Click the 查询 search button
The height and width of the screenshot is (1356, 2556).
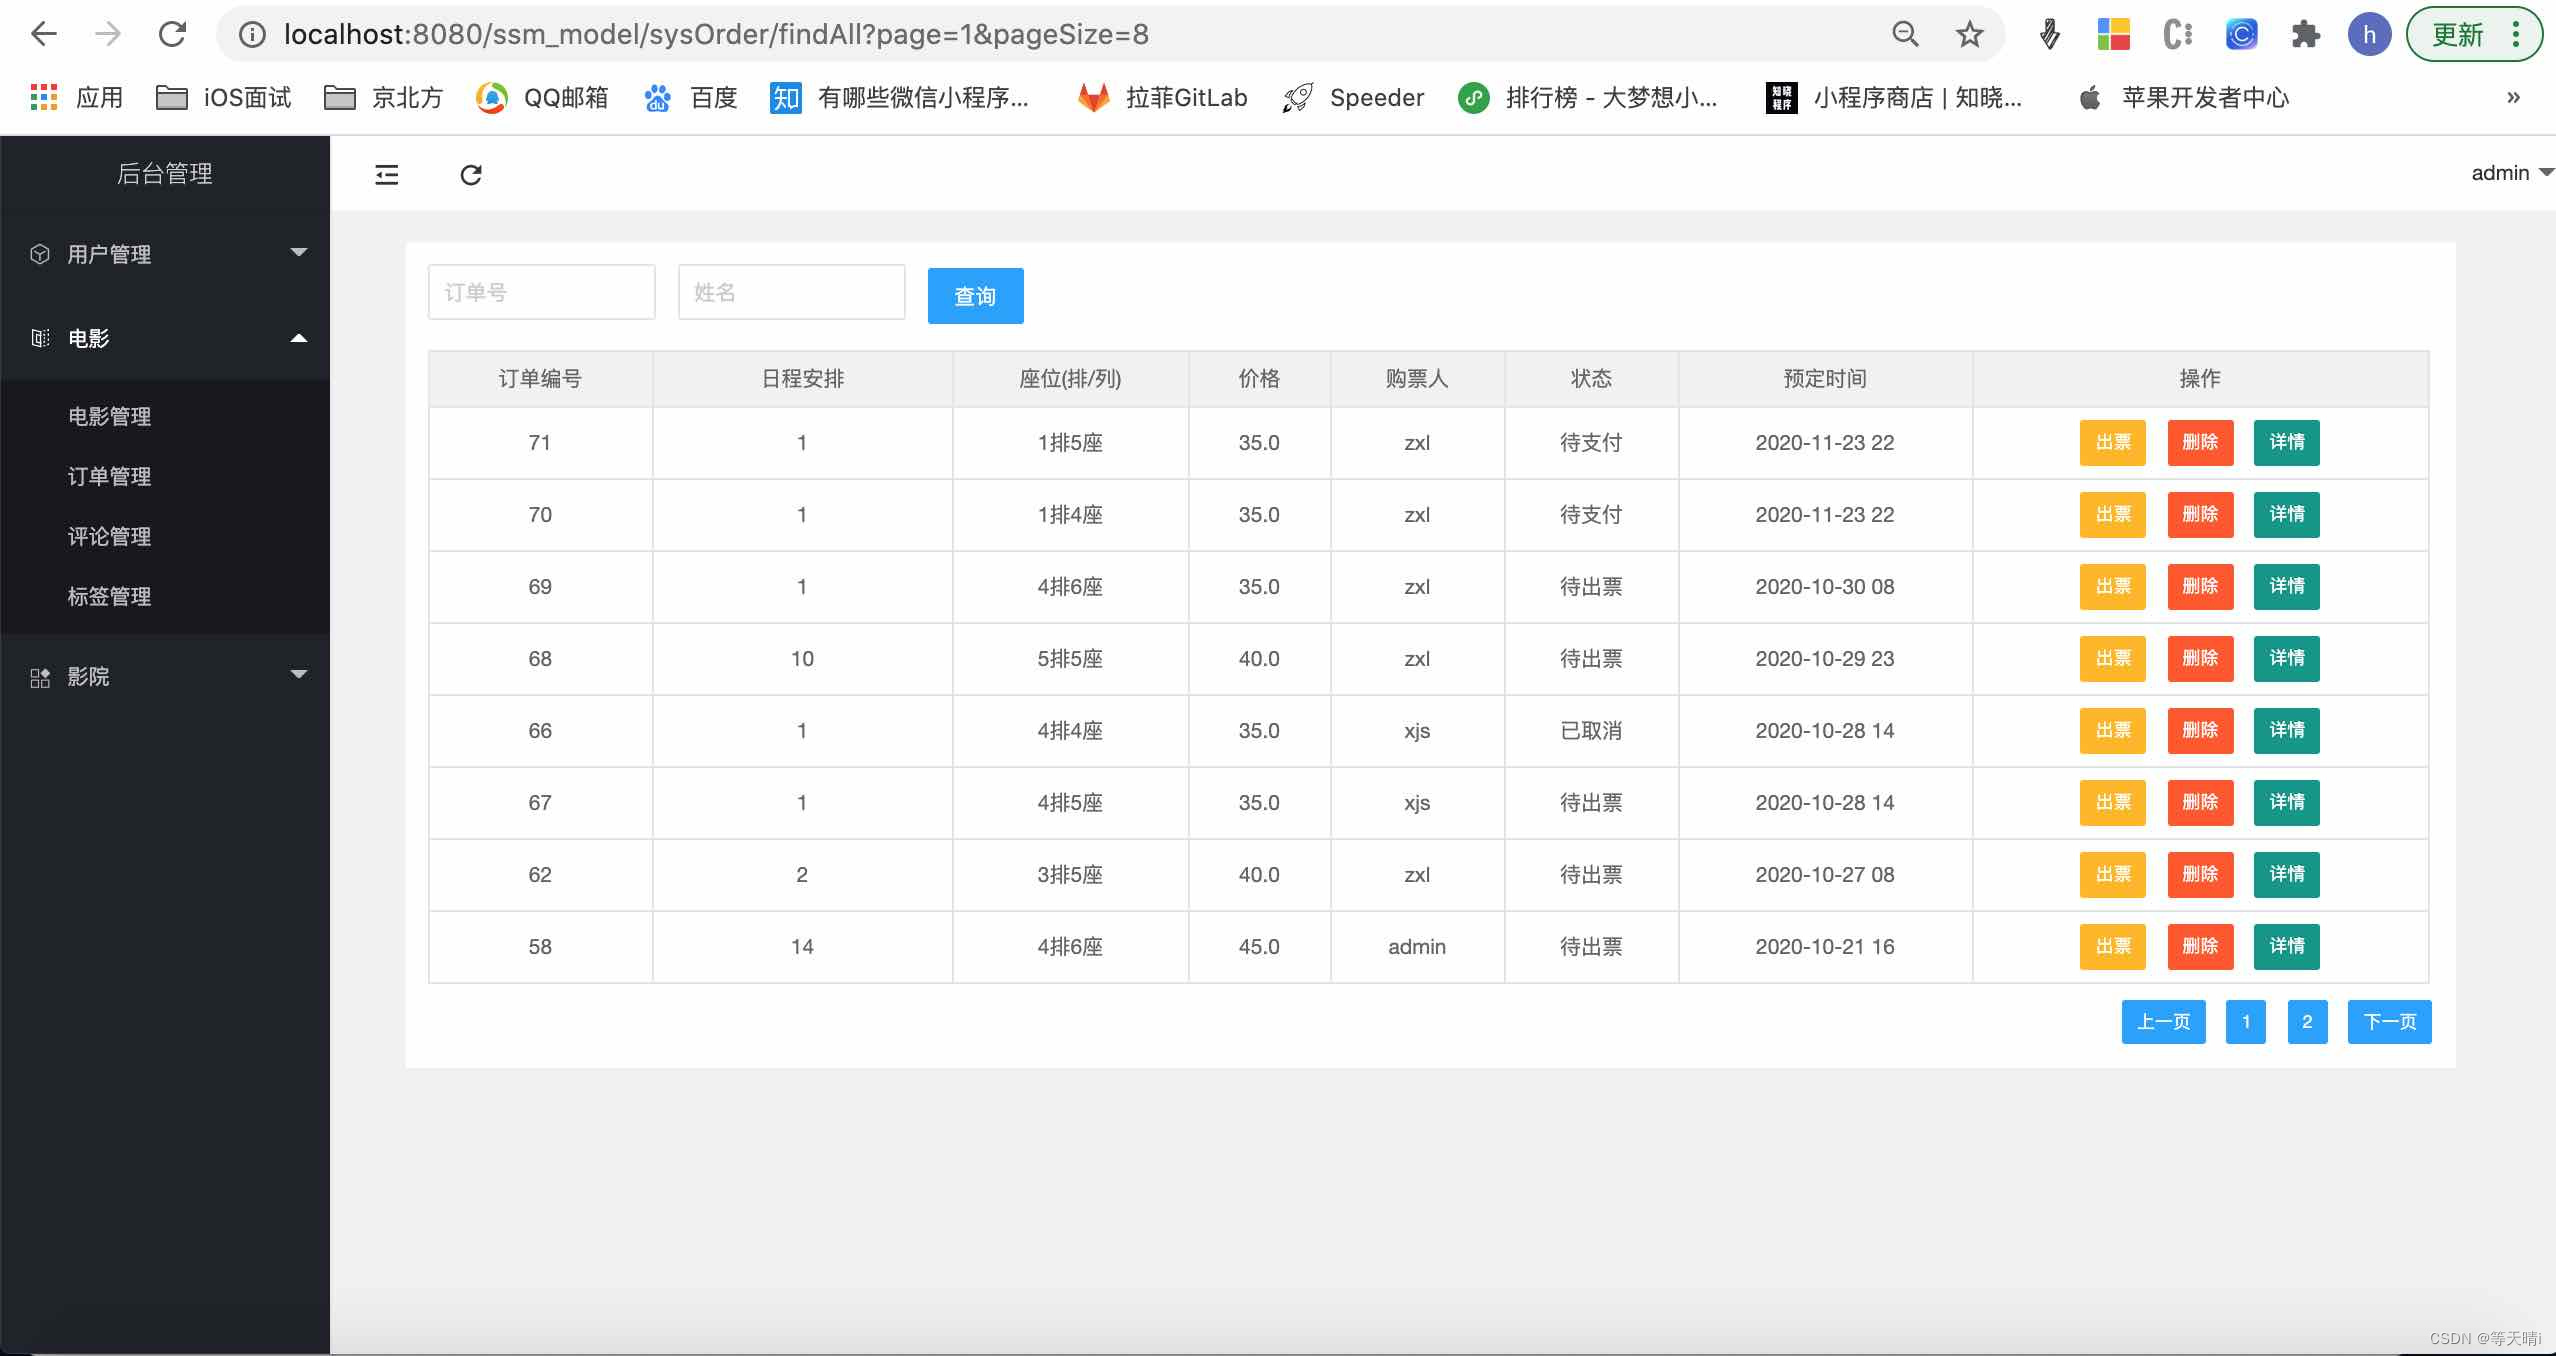point(973,295)
